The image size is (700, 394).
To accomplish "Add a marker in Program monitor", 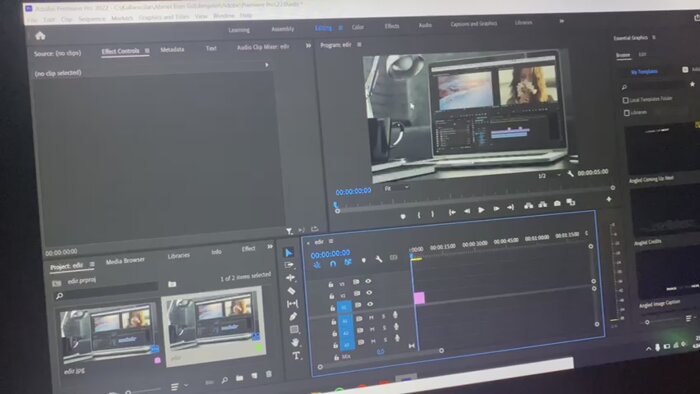I will pyautogui.click(x=403, y=216).
